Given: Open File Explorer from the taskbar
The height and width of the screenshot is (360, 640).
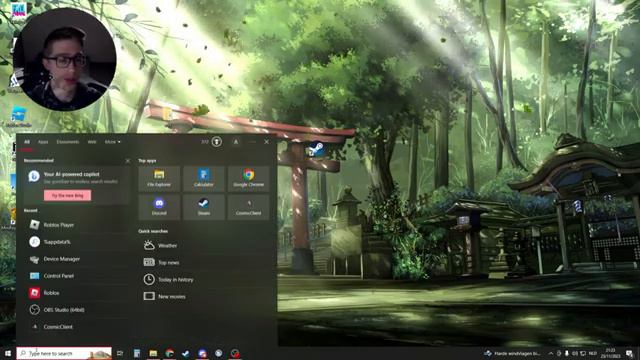Looking at the screenshot, I should pos(153,353).
